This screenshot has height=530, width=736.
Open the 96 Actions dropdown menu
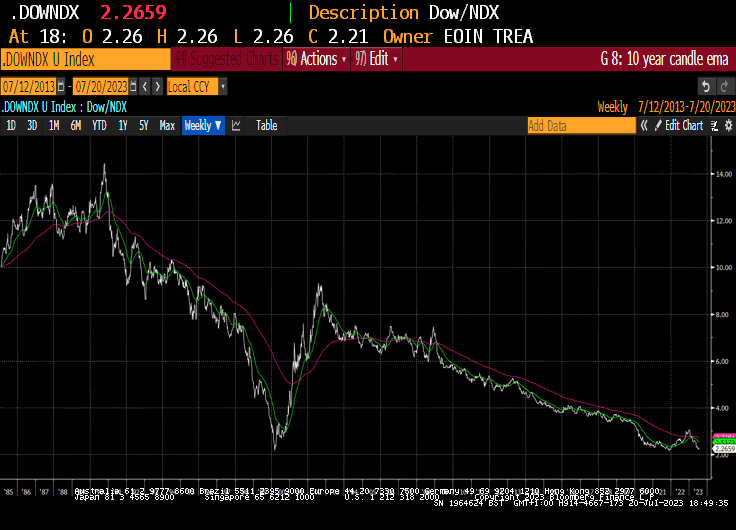click(x=316, y=59)
